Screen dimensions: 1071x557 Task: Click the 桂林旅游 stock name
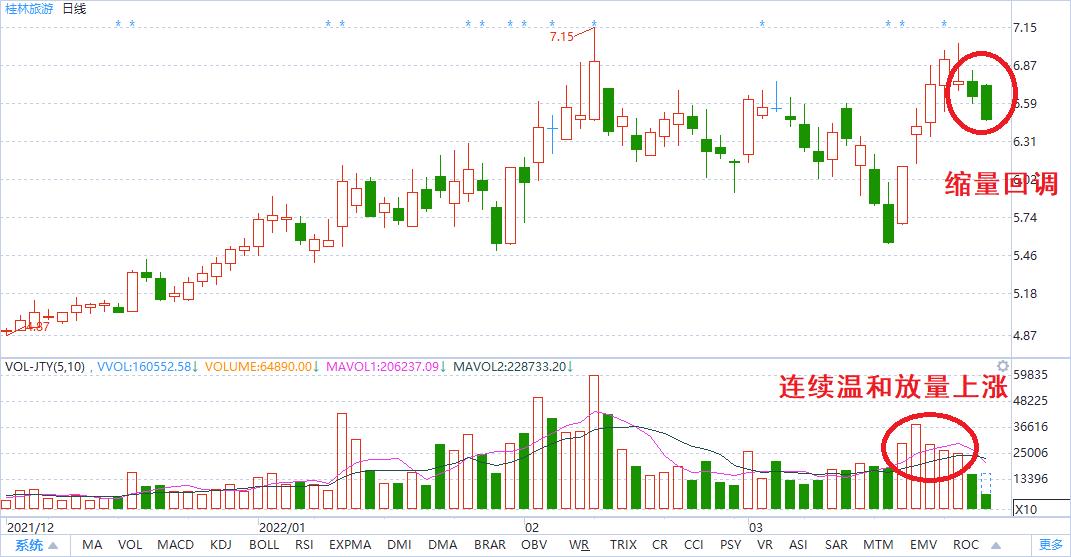pyautogui.click(x=29, y=9)
